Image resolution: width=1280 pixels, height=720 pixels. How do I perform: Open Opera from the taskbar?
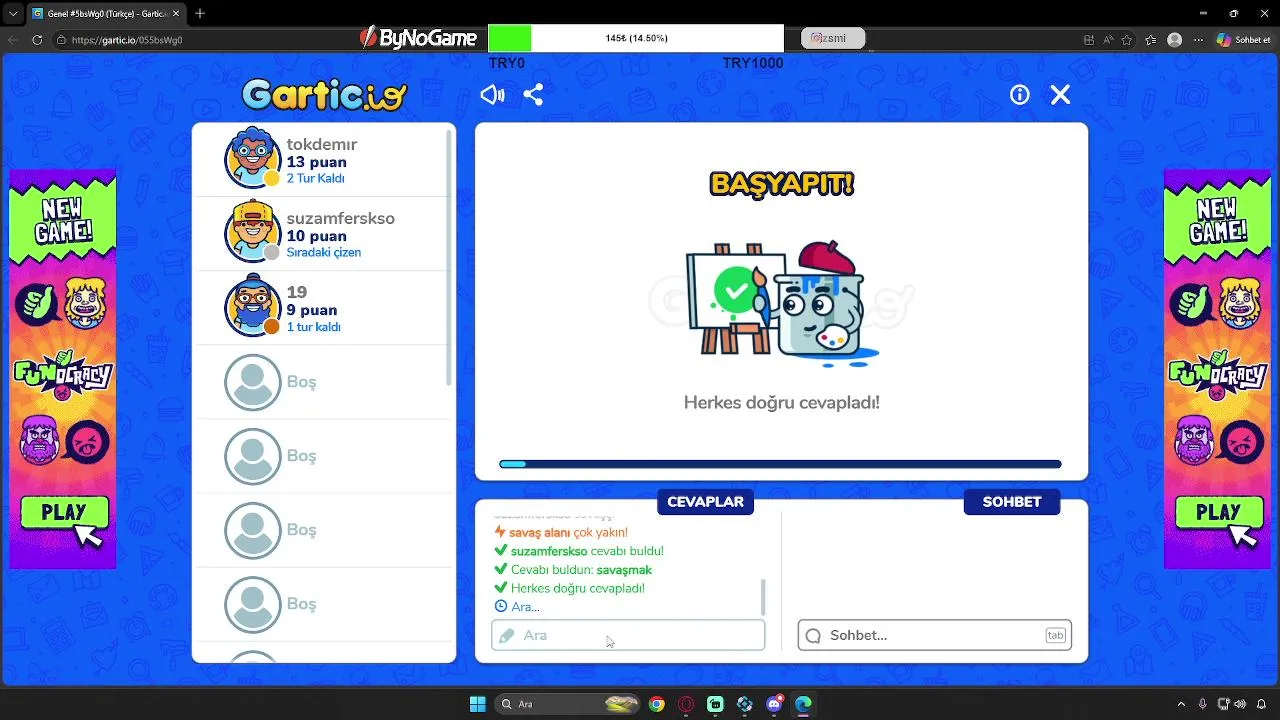point(686,704)
